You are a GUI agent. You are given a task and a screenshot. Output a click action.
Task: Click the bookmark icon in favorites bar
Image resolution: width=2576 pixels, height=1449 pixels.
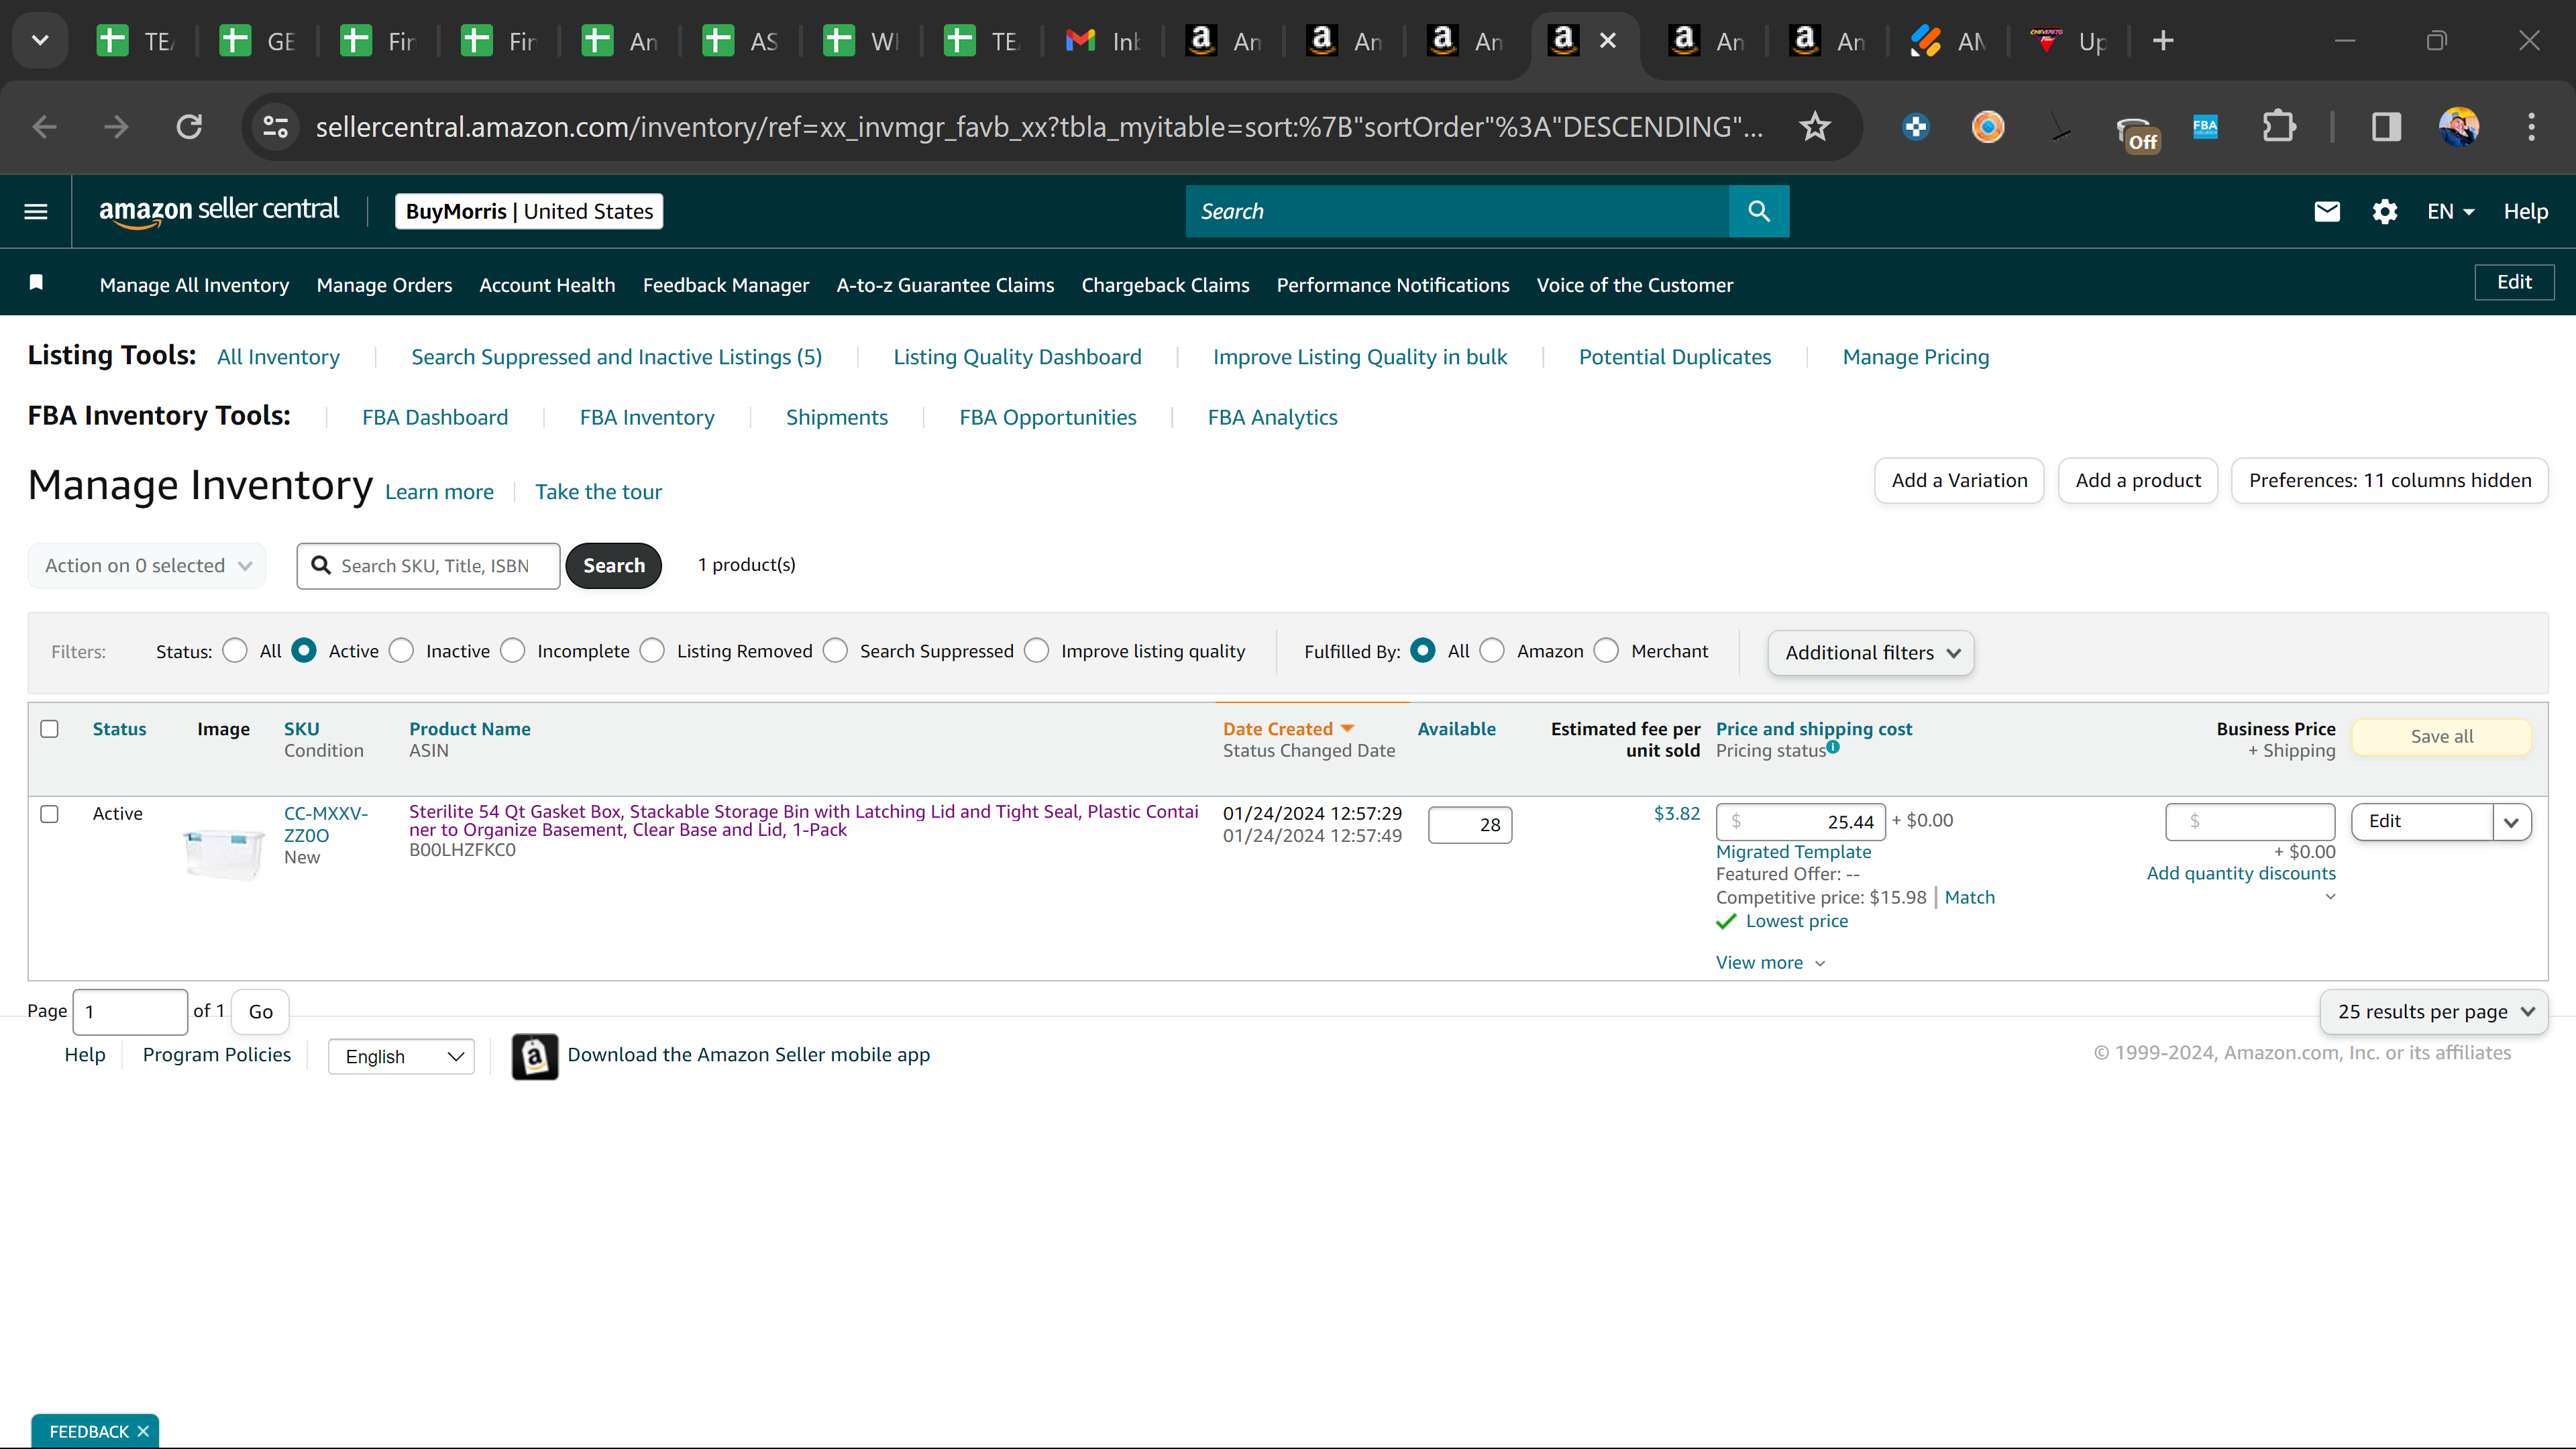[x=36, y=283]
